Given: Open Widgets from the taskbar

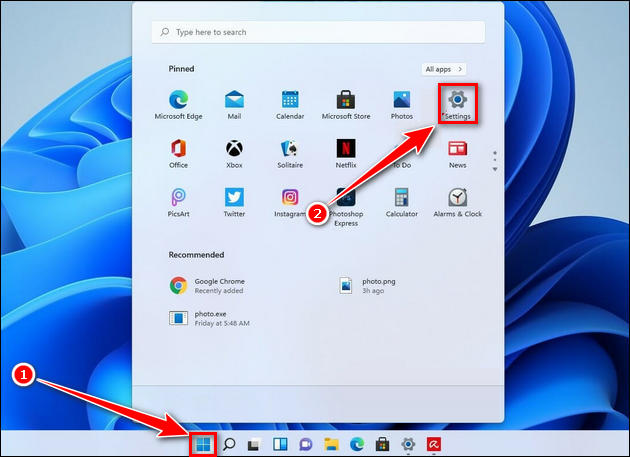Looking at the screenshot, I should click(280, 444).
